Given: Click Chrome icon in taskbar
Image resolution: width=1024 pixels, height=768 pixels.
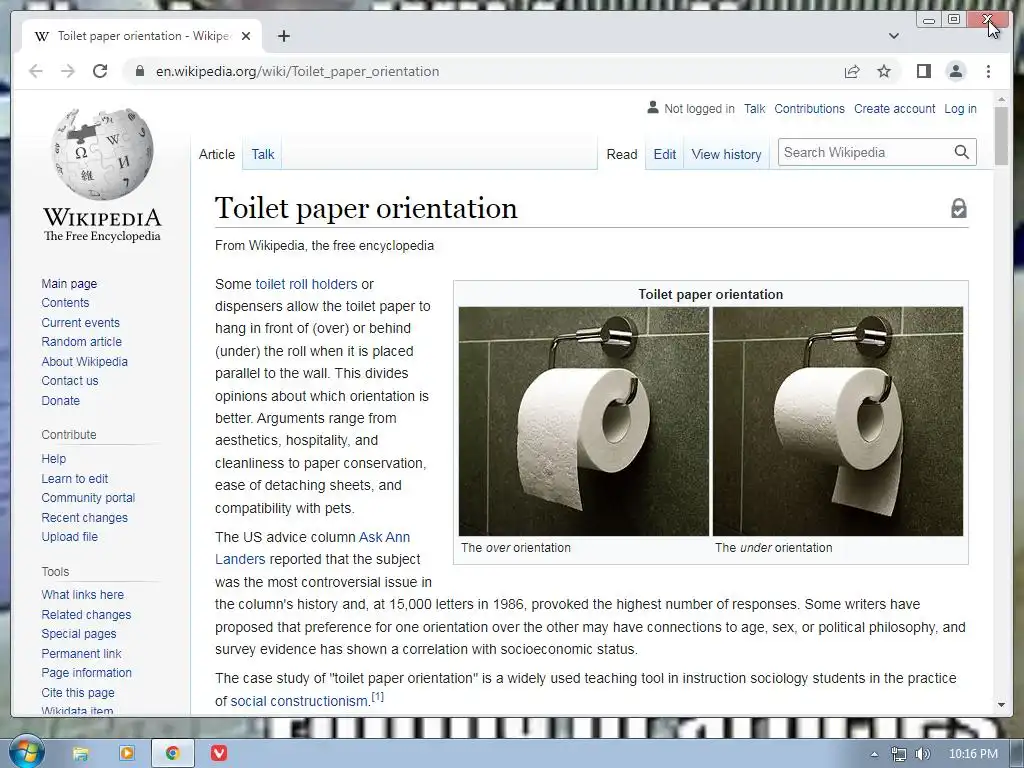Looking at the screenshot, I should point(172,754).
